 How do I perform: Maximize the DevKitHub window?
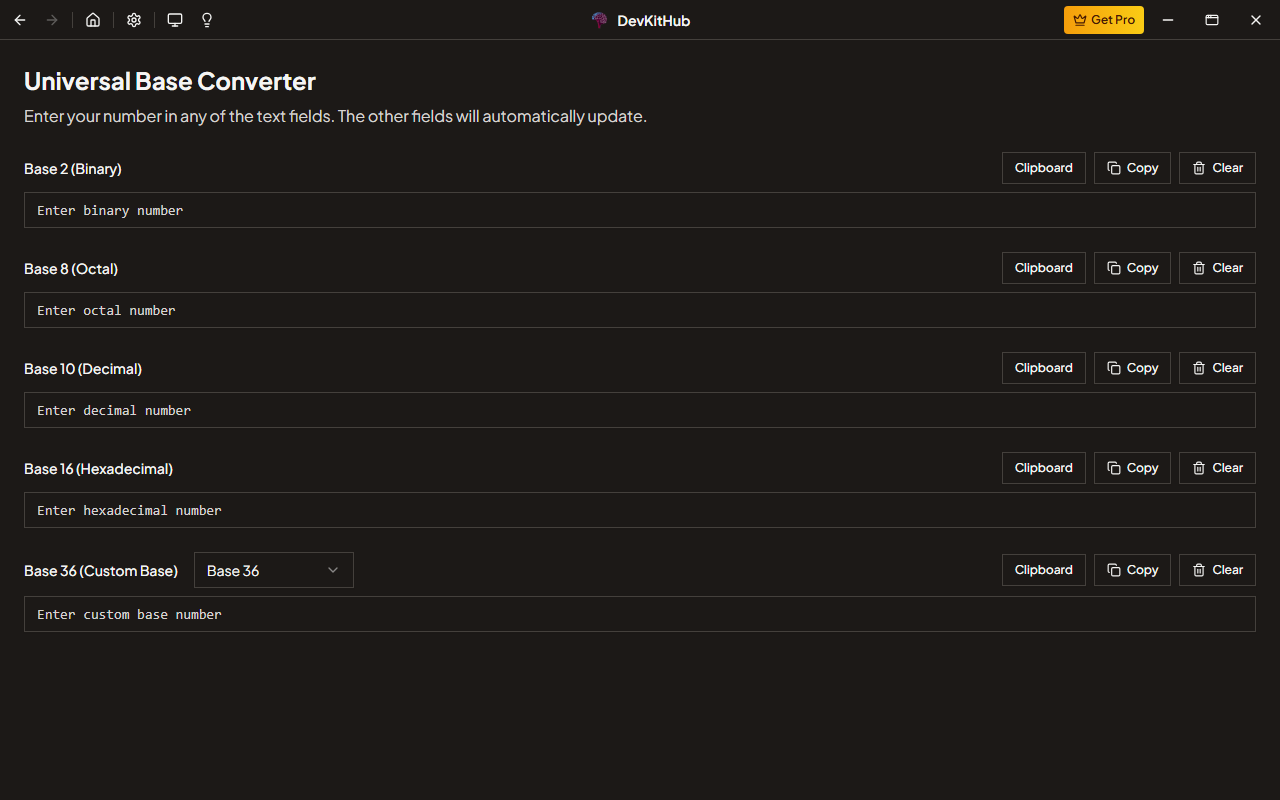[1211, 20]
